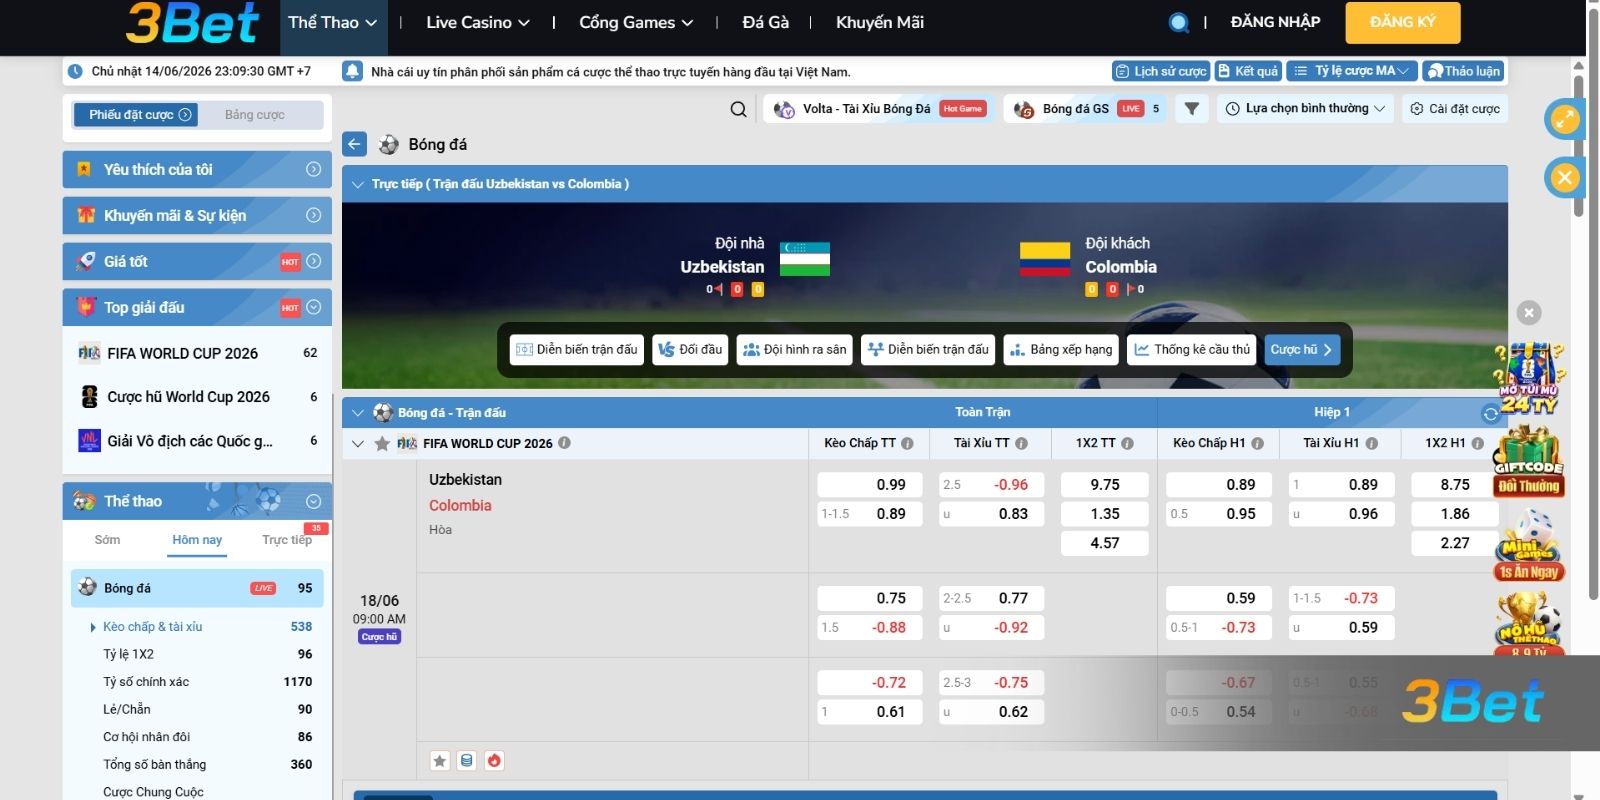Viewport: 1600px width, 800px height.
Task: Show Kèo Chấp TT column info icon
Action: [x=907, y=443]
